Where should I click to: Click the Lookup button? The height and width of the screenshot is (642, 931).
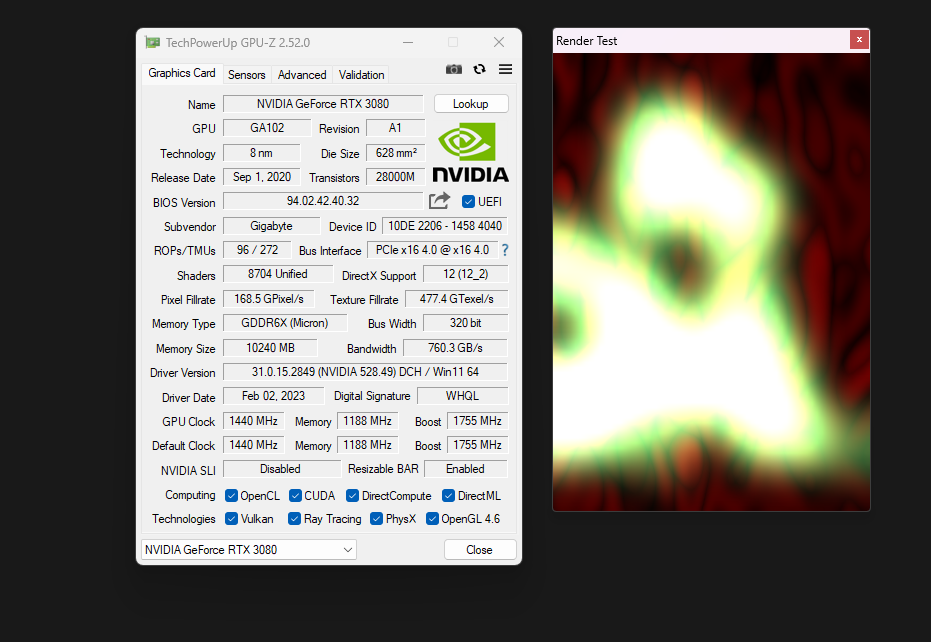471,104
